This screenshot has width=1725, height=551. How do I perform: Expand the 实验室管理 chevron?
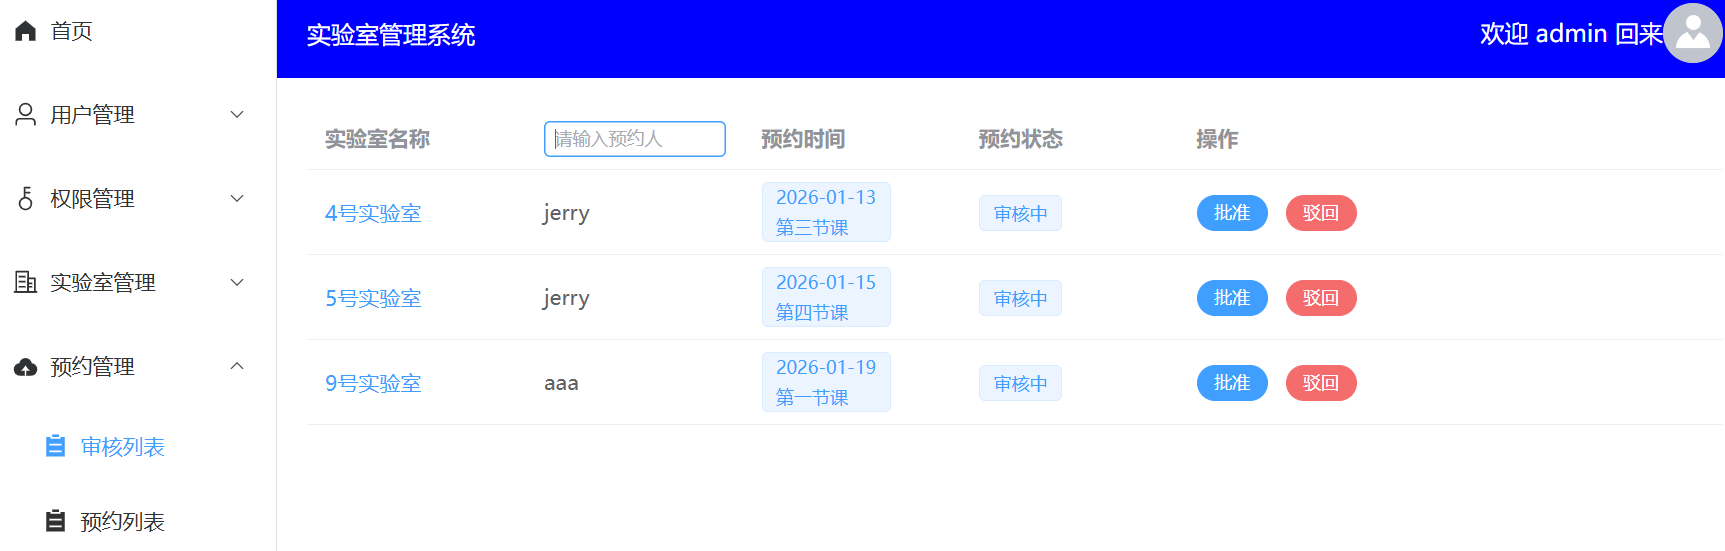237,283
